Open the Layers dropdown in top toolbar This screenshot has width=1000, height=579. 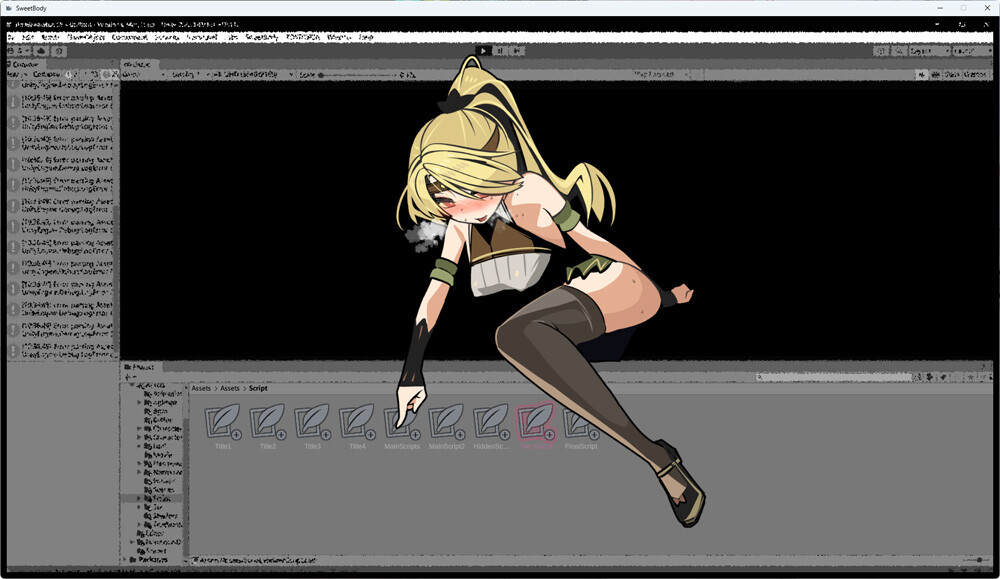pyautogui.click(x=929, y=51)
